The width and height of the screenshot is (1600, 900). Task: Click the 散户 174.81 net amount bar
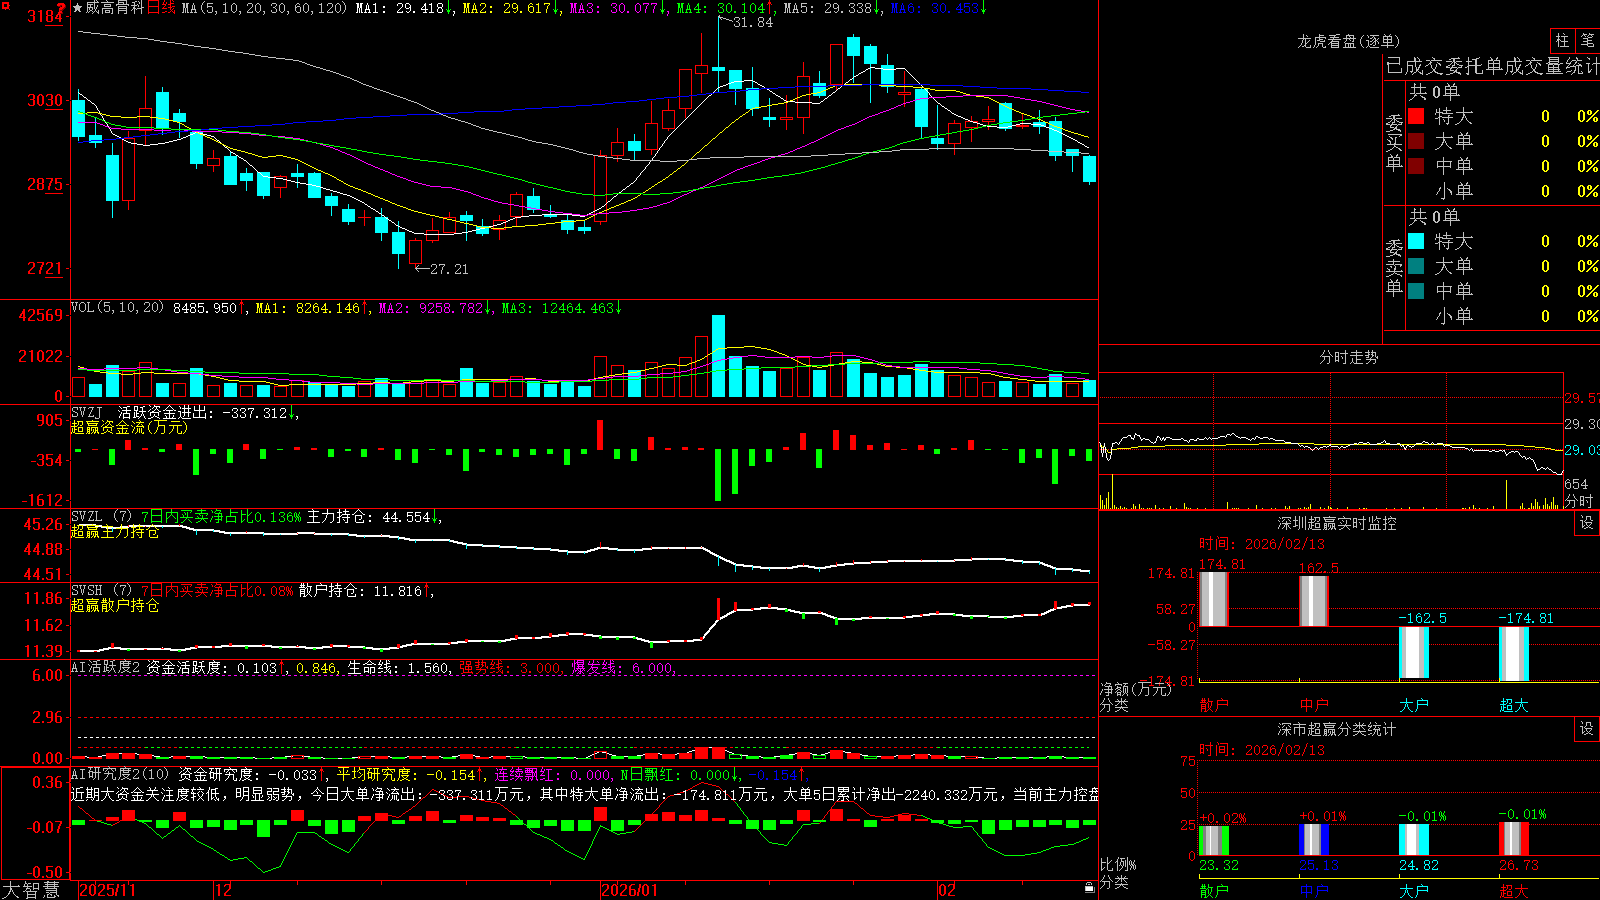(x=1214, y=599)
